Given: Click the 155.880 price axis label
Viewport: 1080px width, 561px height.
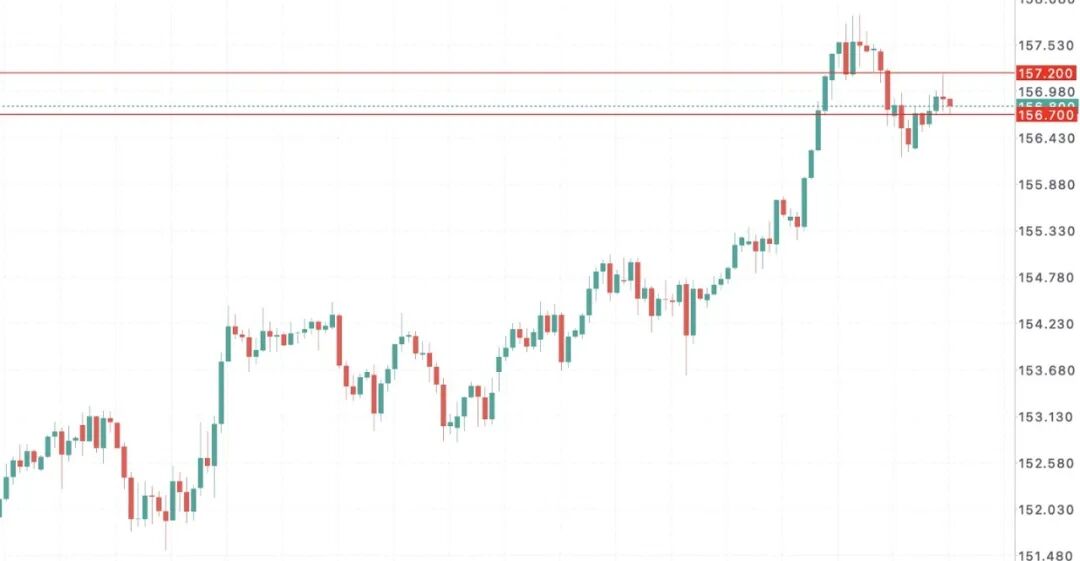Looking at the screenshot, I should [x=1046, y=185].
